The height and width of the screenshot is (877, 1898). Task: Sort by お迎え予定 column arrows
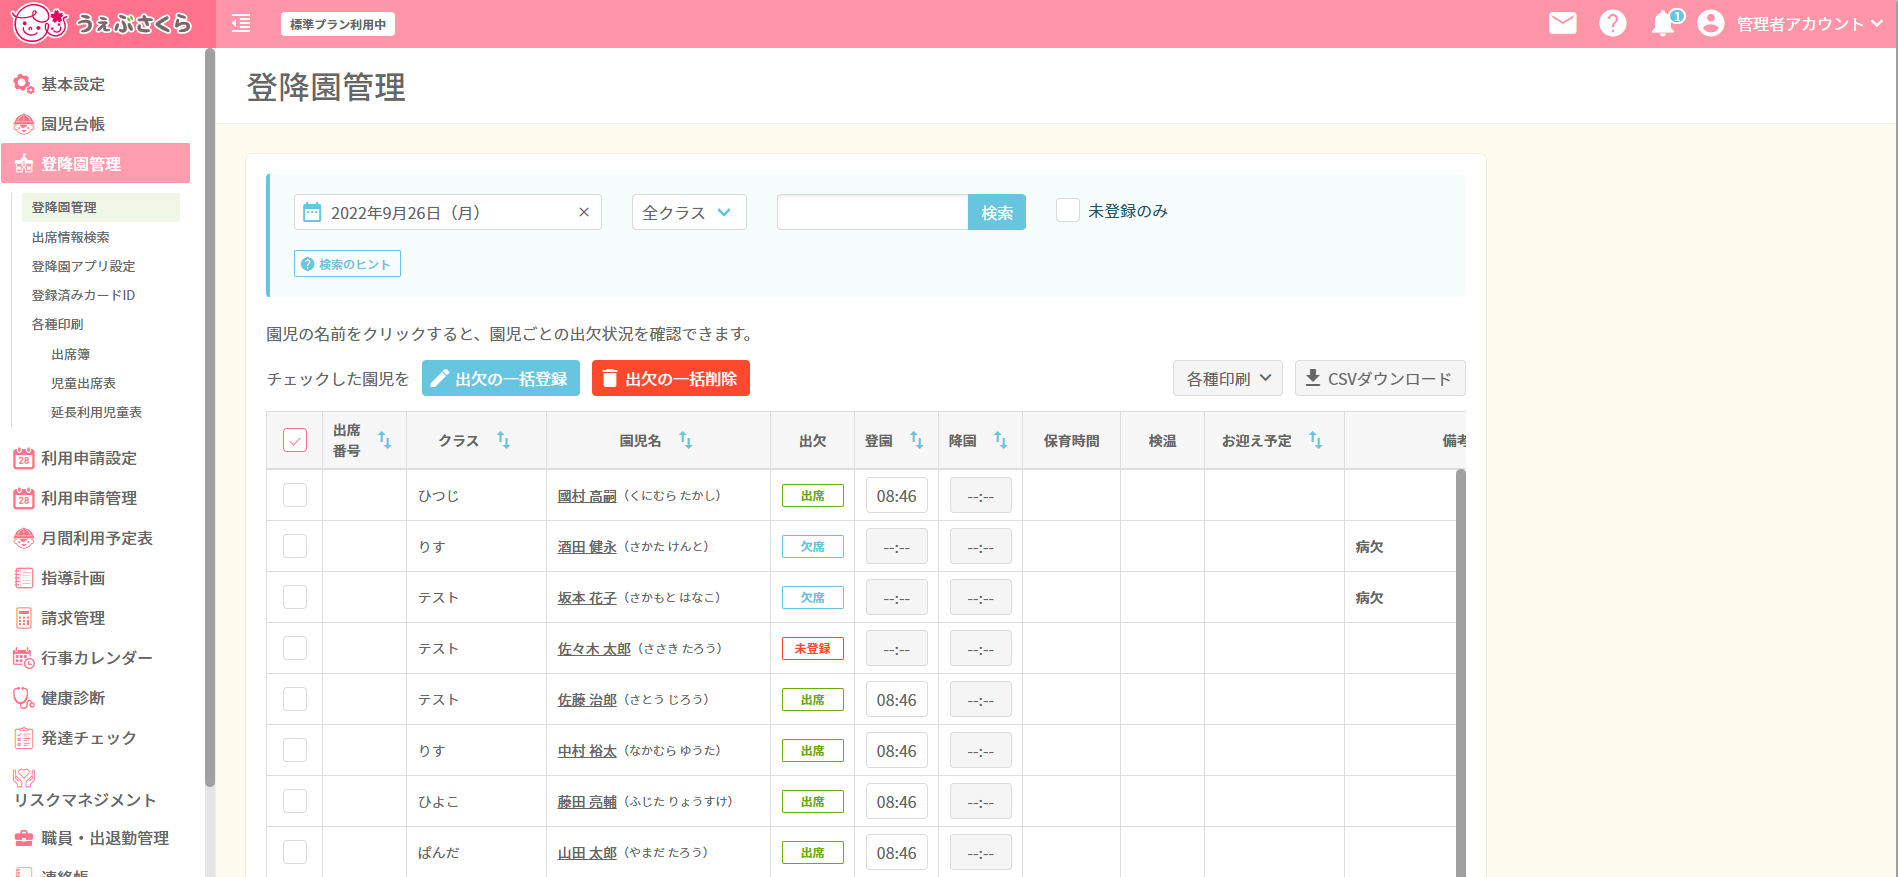[x=1316, y=440]
